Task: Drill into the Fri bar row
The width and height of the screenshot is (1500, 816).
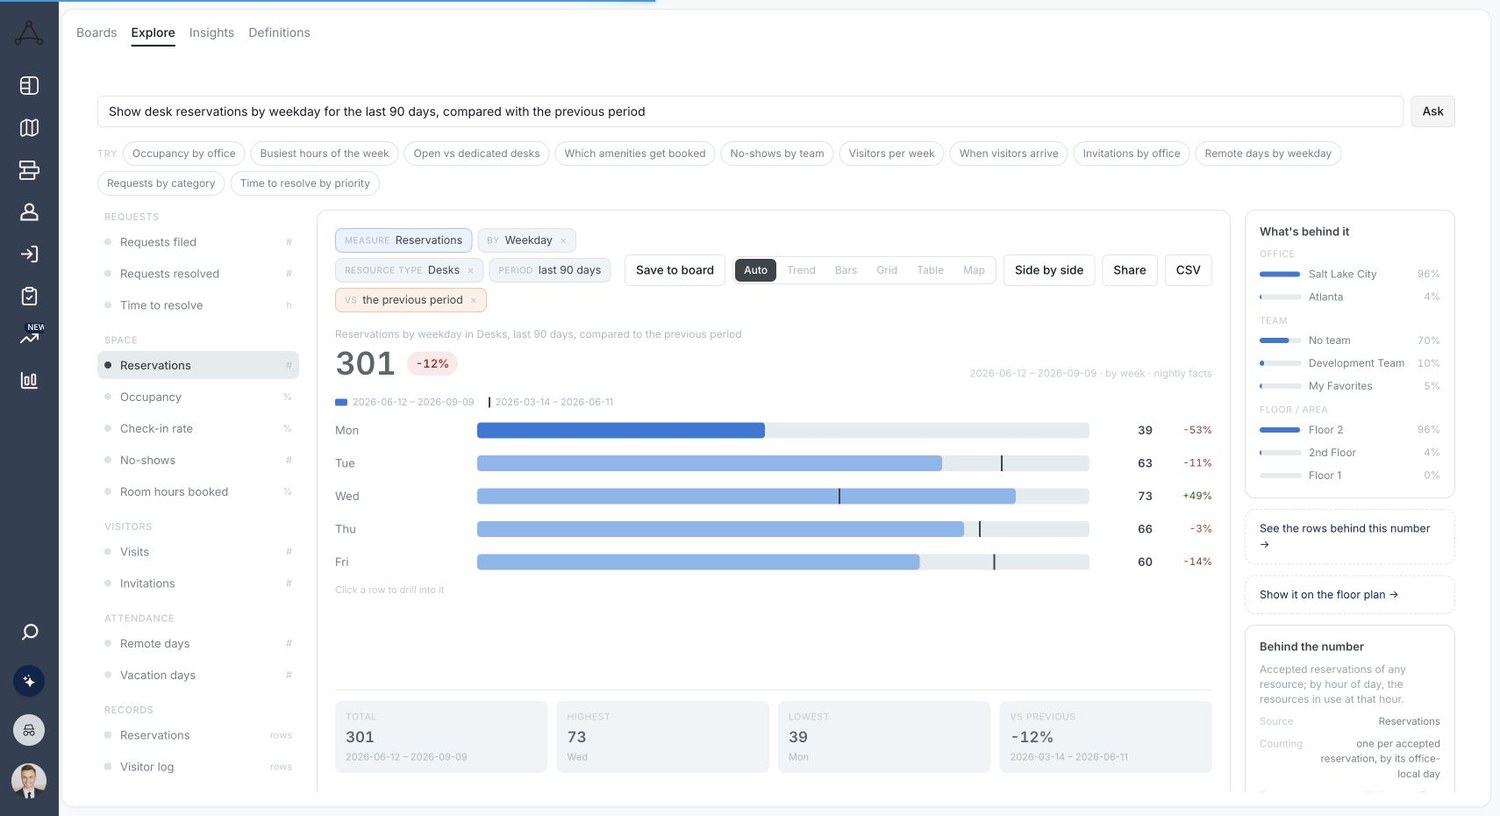Action: pyautogui.click(x=773, y=562)
